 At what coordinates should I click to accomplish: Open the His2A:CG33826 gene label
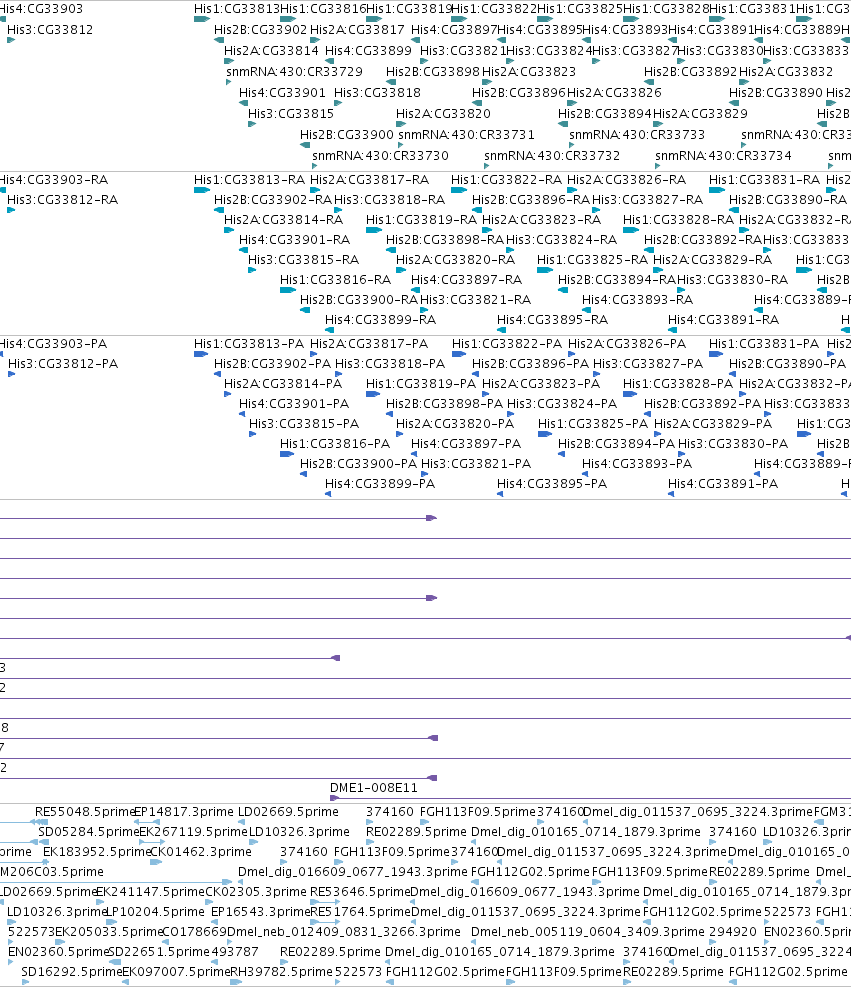click(614, 93)
